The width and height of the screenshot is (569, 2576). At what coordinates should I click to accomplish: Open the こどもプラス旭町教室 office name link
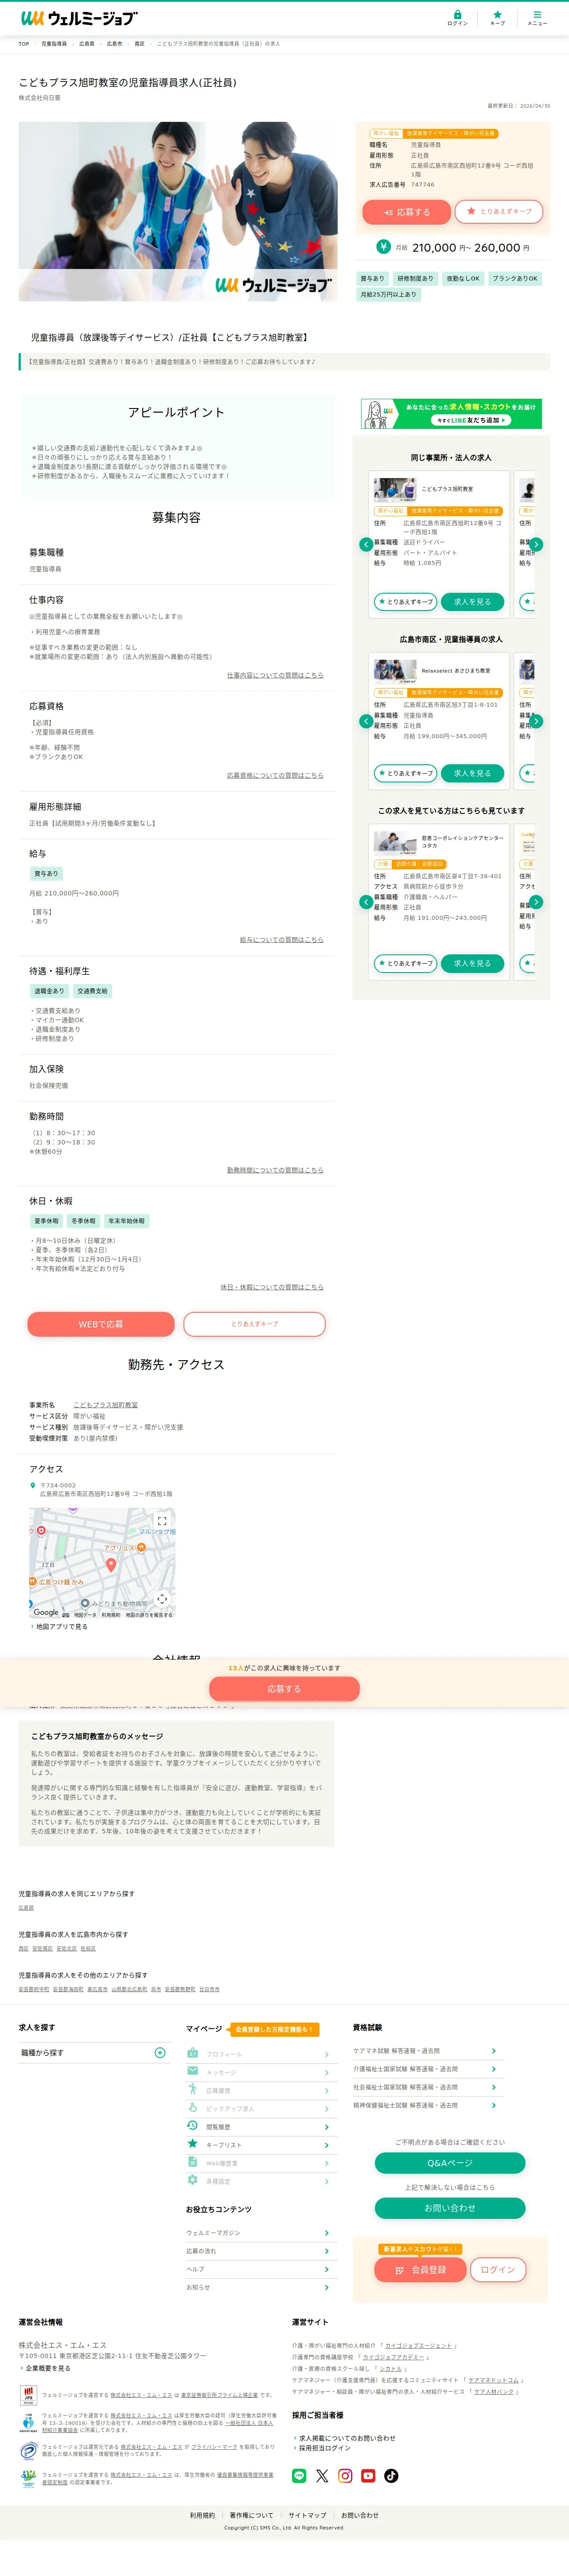tap(105, 1405)
